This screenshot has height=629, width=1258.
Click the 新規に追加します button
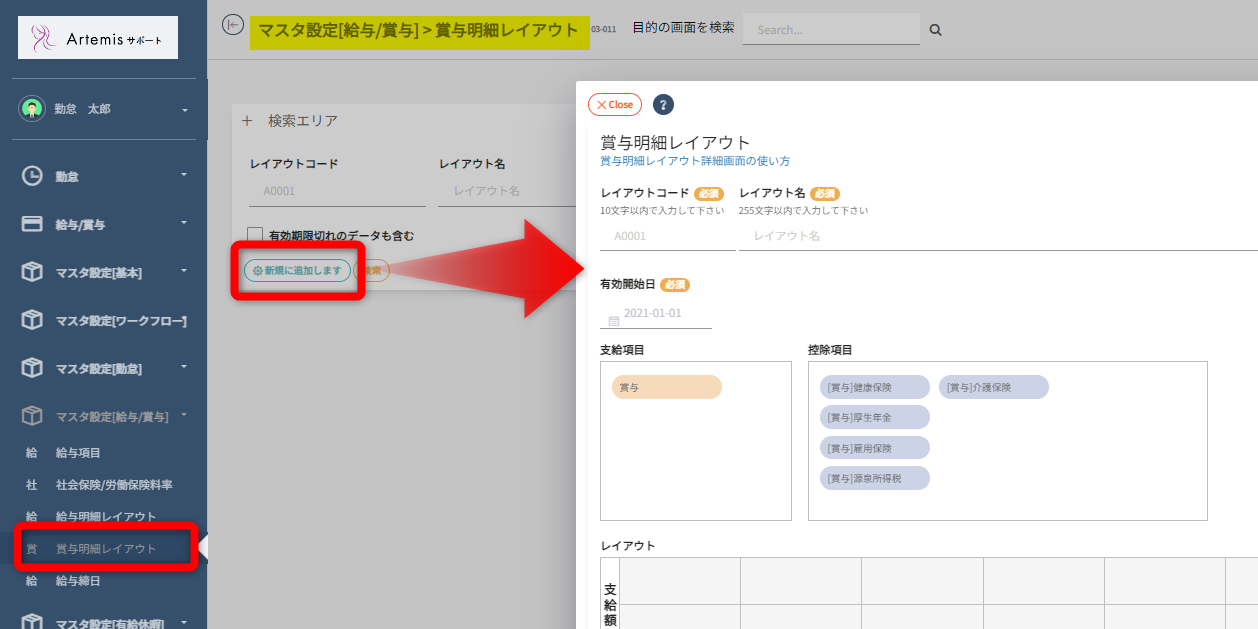click(297, 271)
